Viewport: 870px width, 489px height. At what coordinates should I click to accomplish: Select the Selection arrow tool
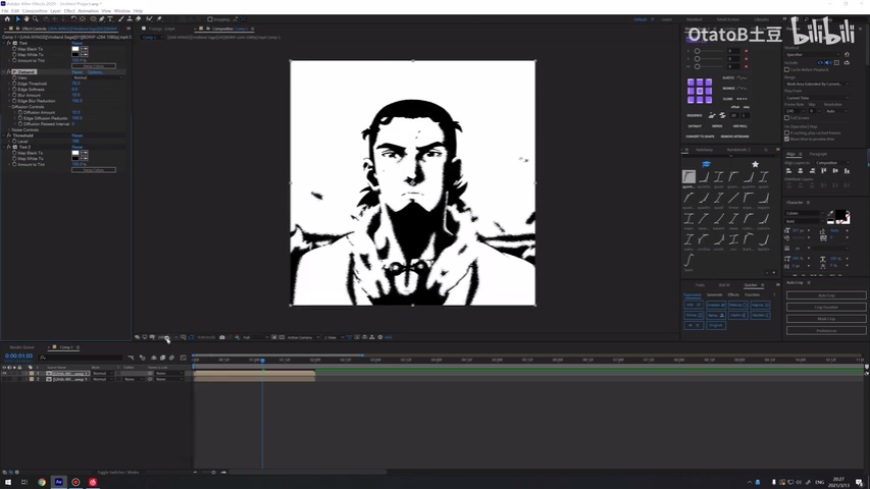point(18,19)
